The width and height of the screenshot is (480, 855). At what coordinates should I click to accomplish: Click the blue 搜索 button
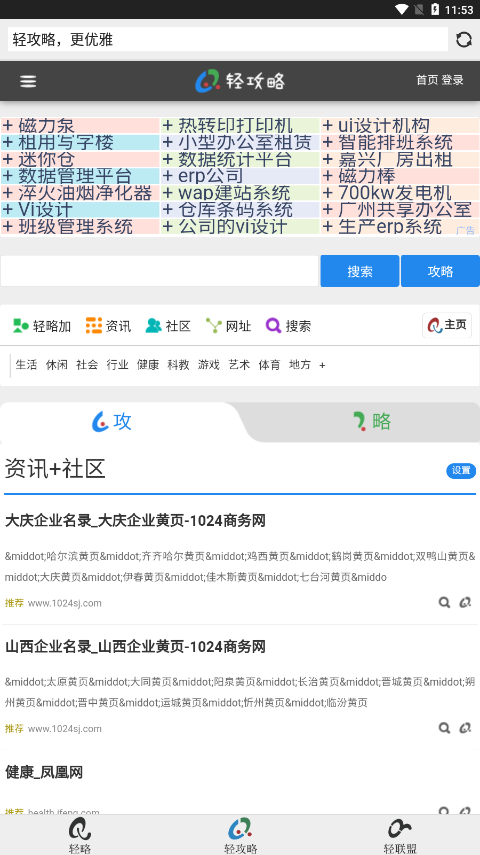pos(359,271)
